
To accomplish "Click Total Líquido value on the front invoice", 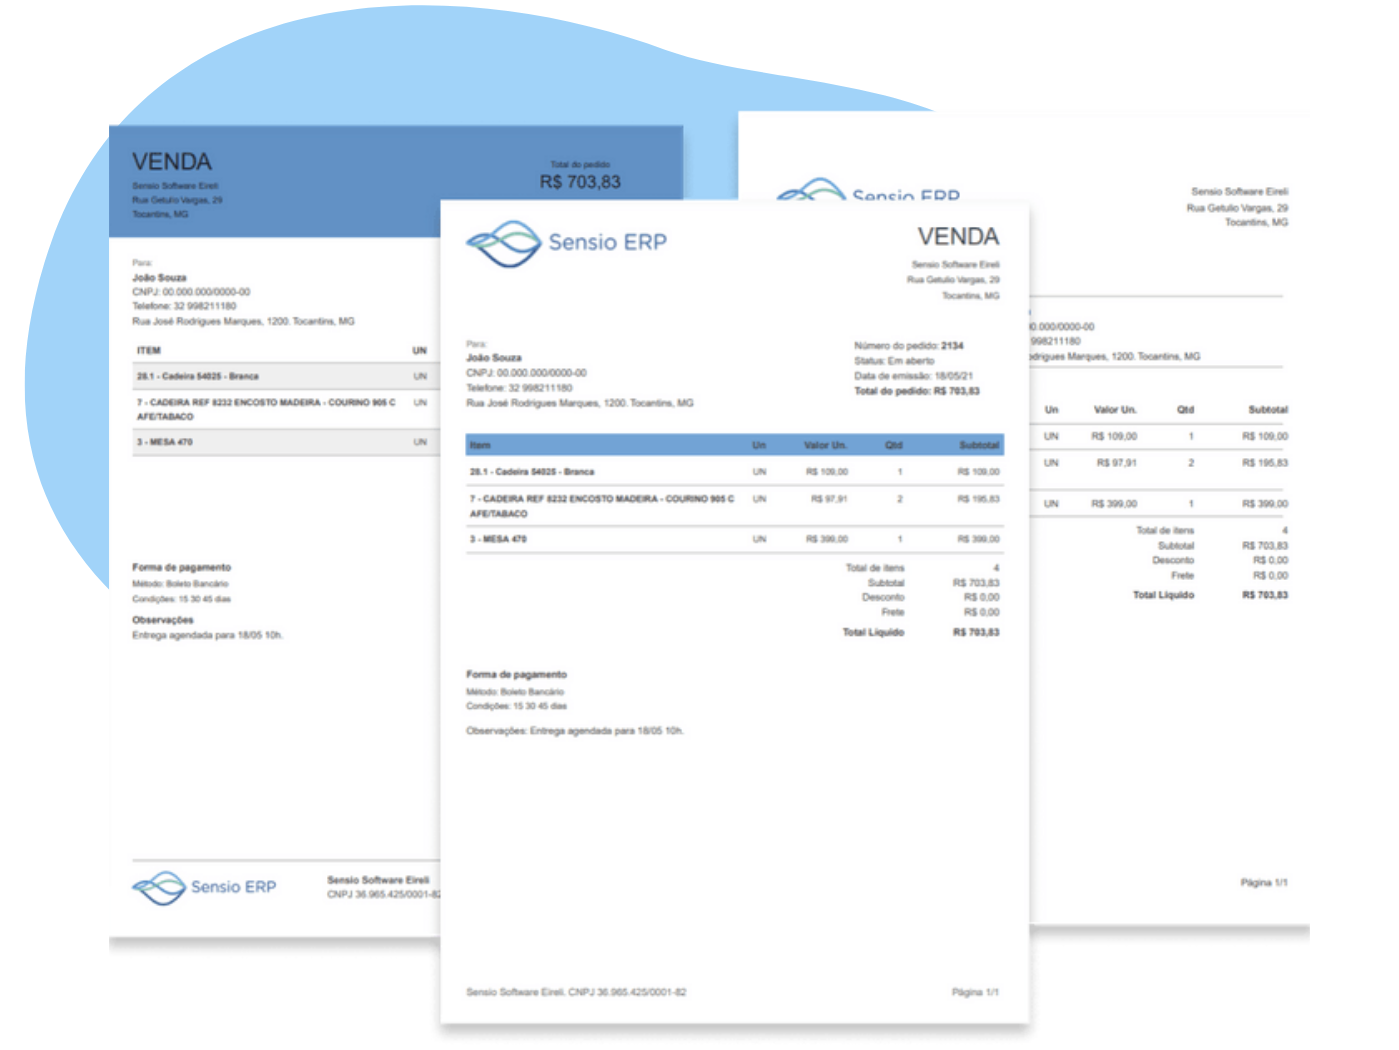I will coord(975,632).
